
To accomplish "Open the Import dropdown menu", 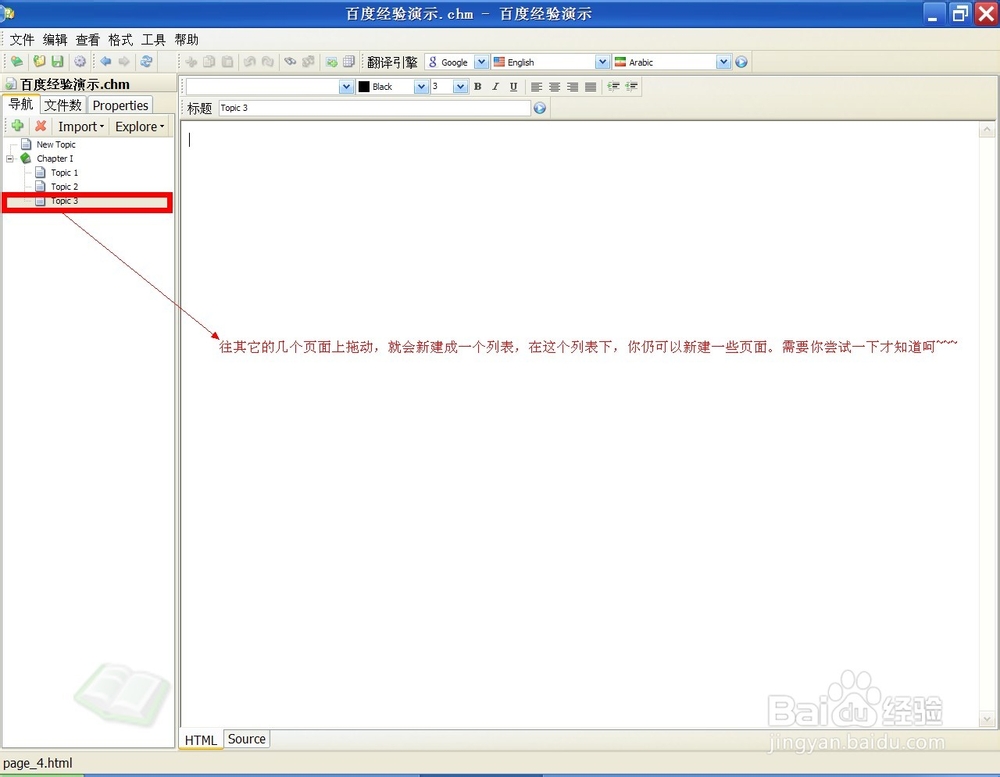I will pyautogui.click(x=81, y=126).
